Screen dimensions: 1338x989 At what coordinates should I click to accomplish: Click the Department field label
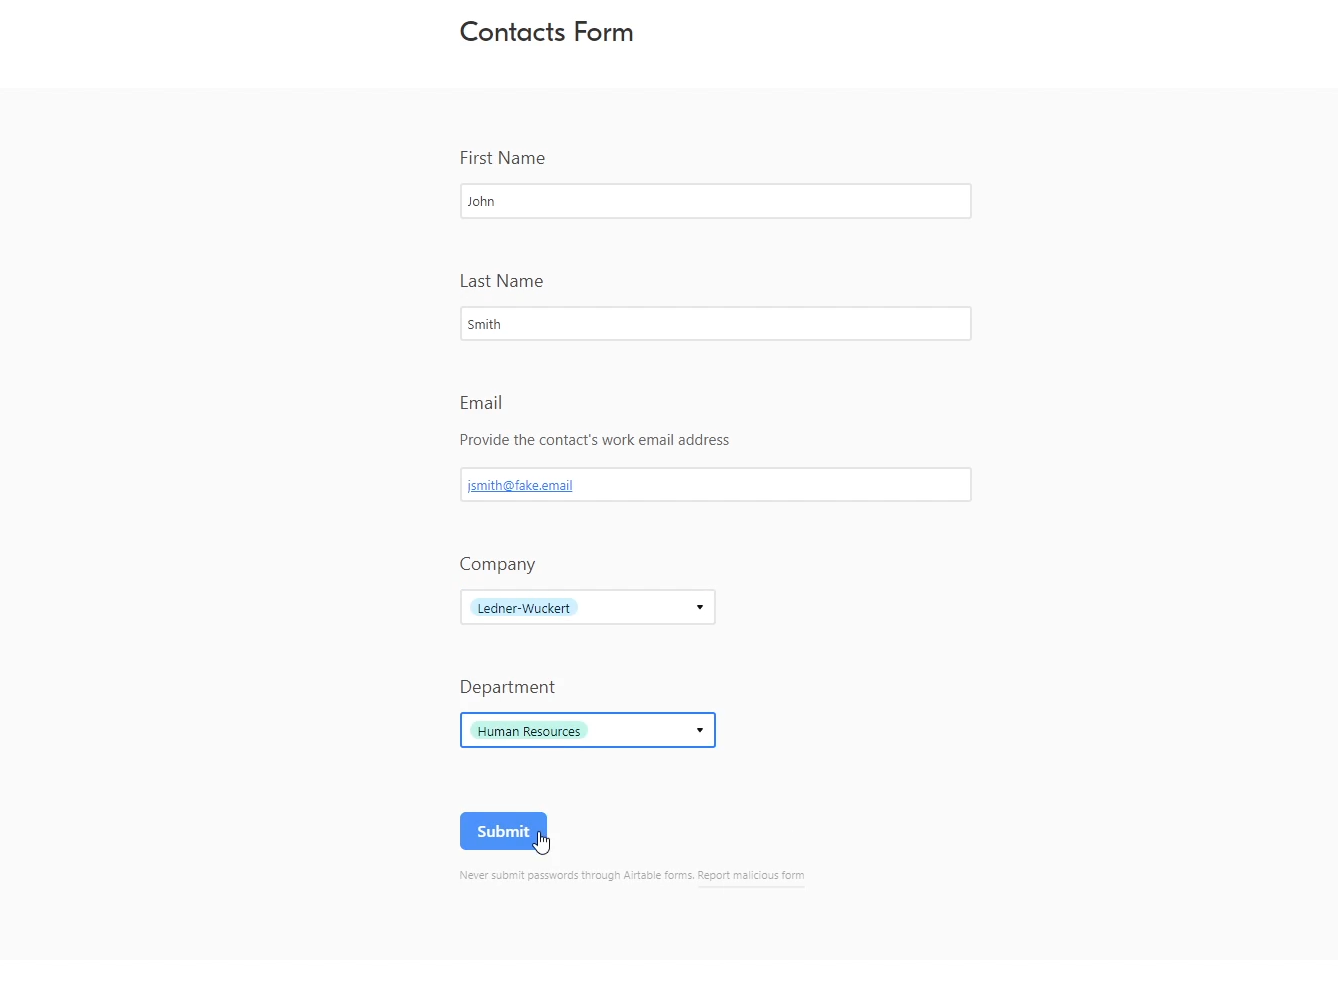point(507,687)
